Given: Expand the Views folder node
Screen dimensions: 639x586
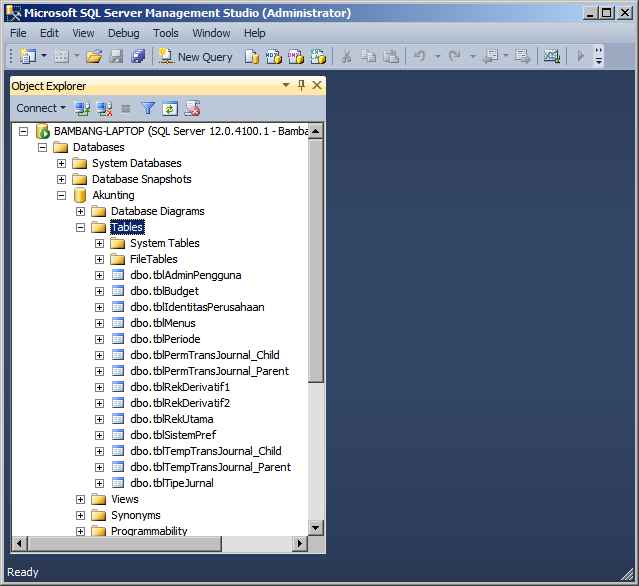Looking at the screenshot, I should (x=80, y=499).
